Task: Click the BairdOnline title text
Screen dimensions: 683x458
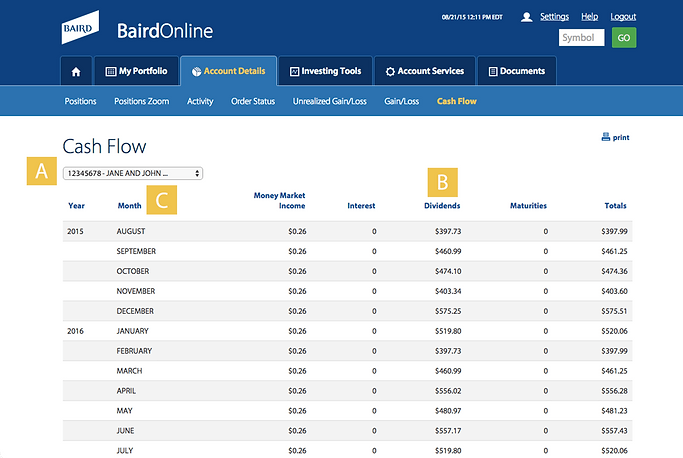Action: coord(165,31)
